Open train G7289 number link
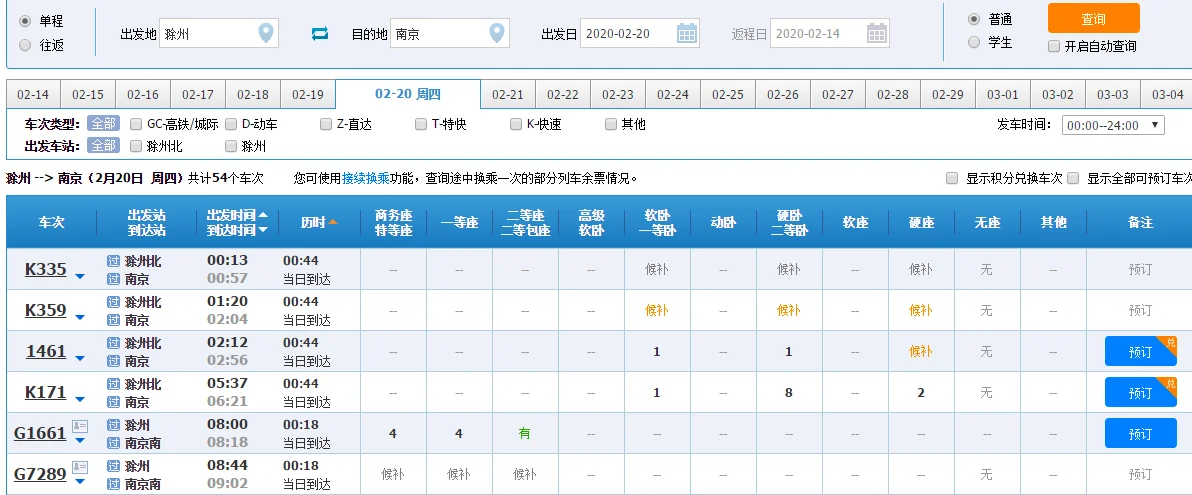This screenshot has width=1192, height=495. pos(40,474)
